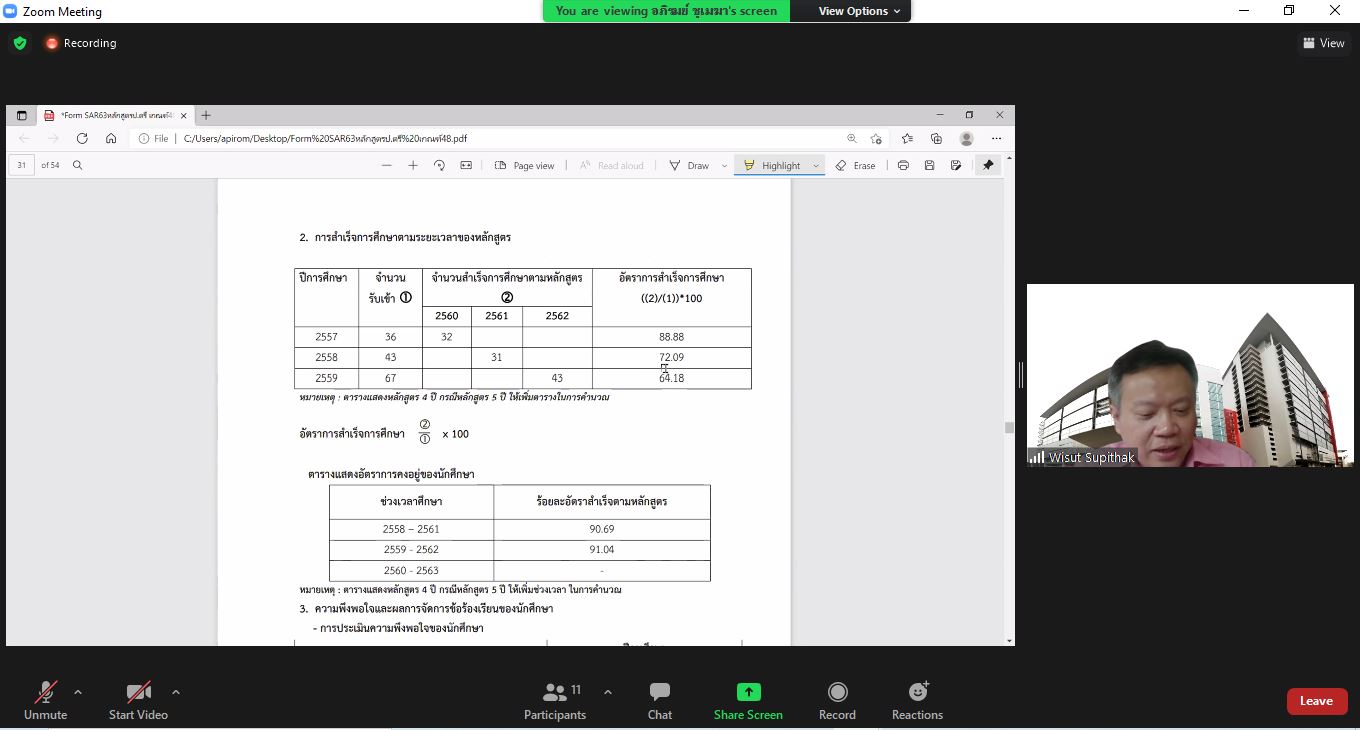1360x730 pixels.
Task: Rotate the PDF page
Action: [439, 165]
